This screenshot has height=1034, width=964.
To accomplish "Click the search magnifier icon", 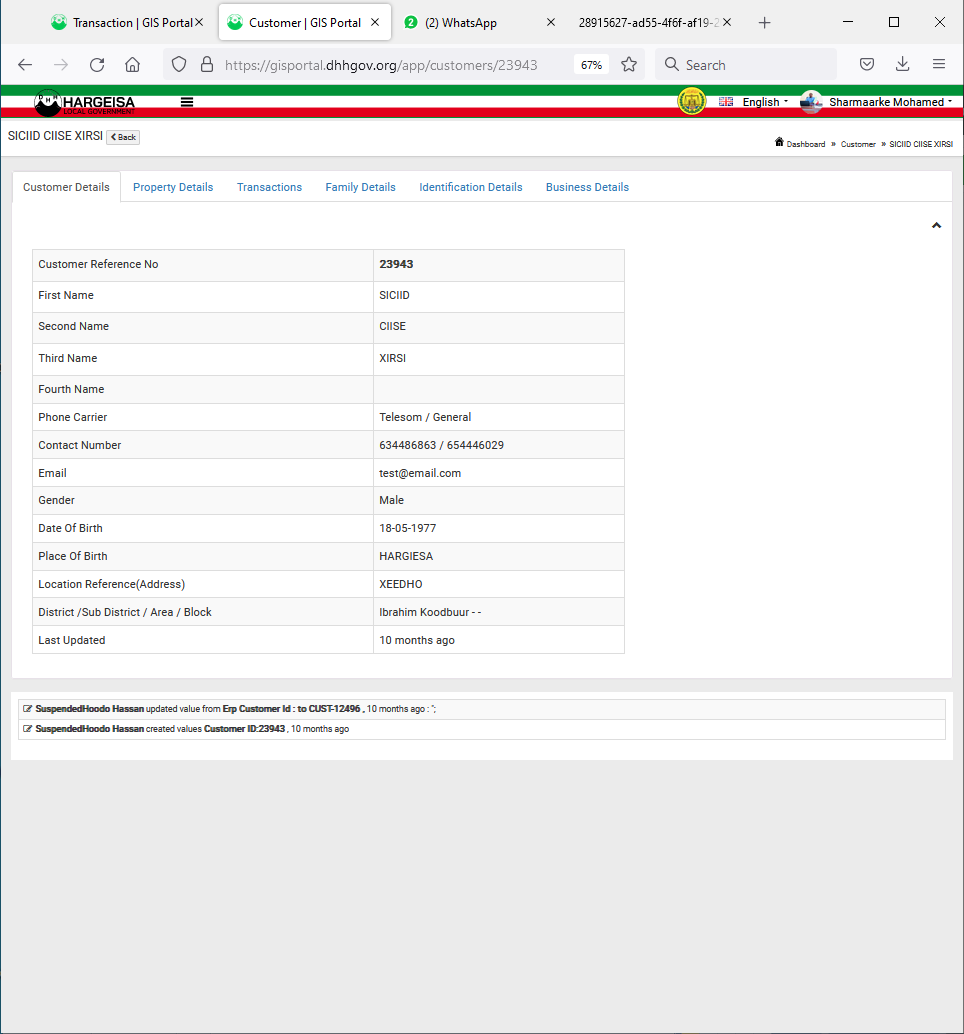I will 671,65.
